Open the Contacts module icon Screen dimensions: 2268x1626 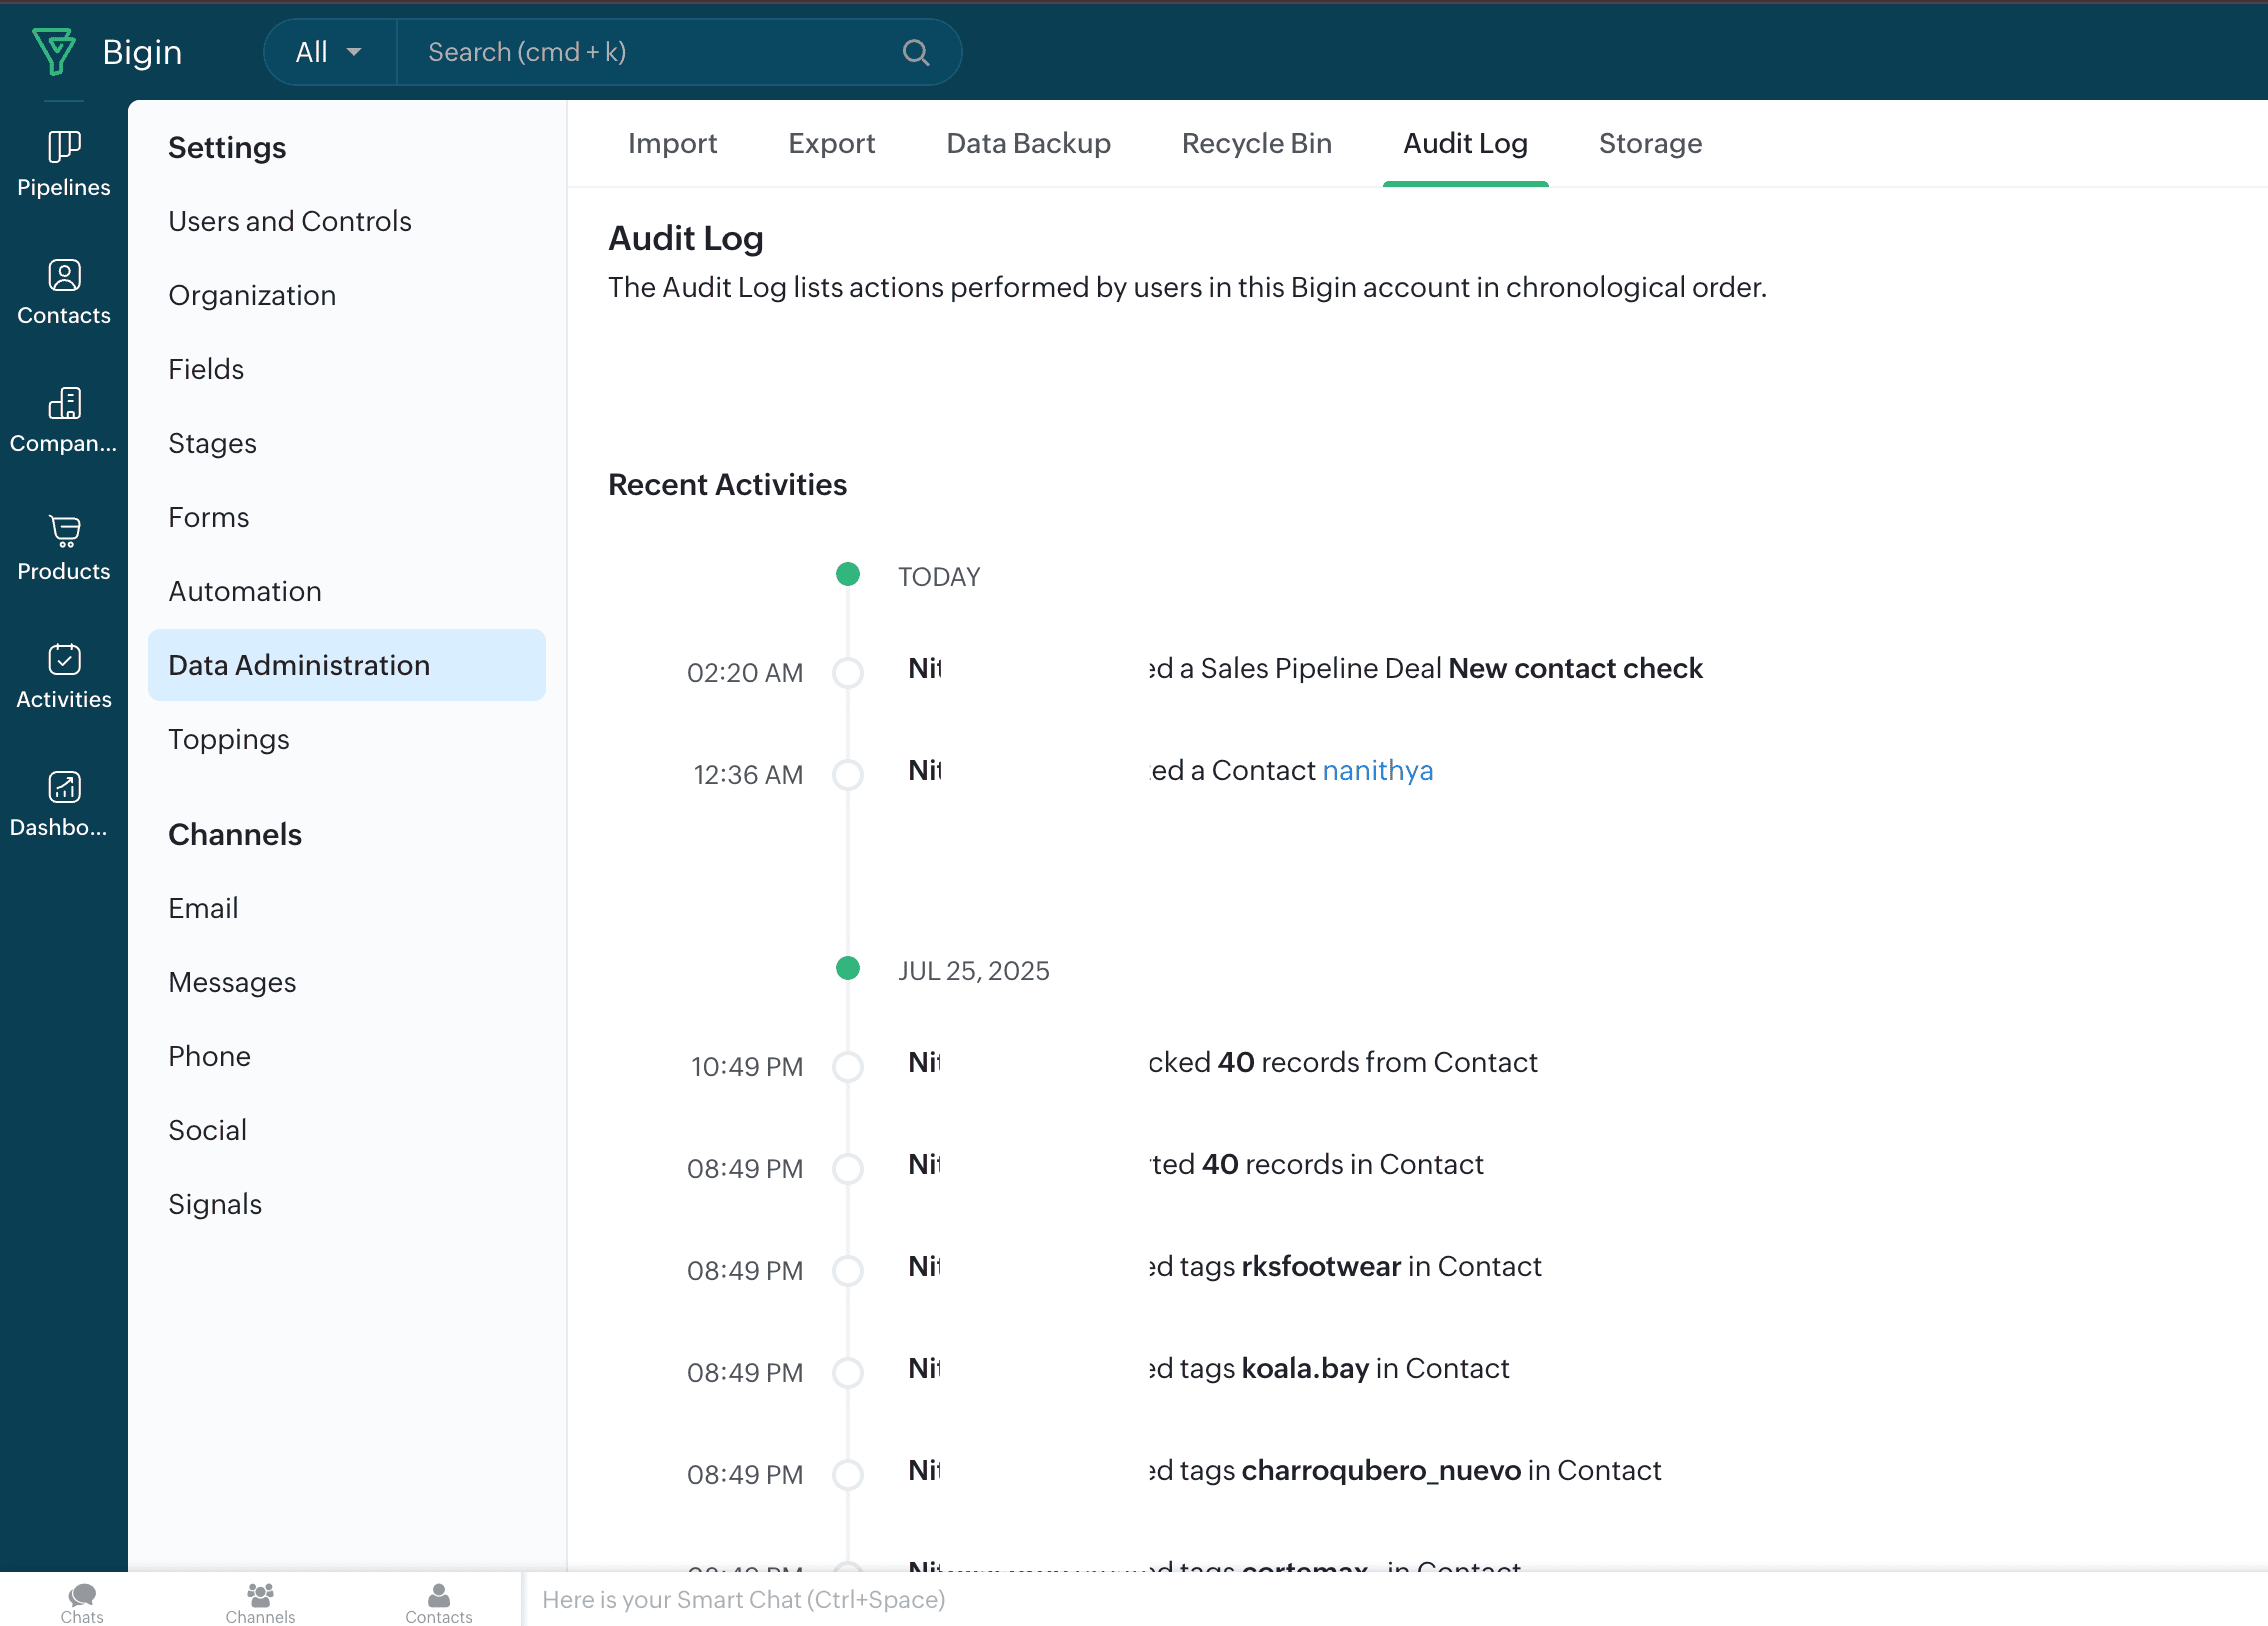[64, 275]
